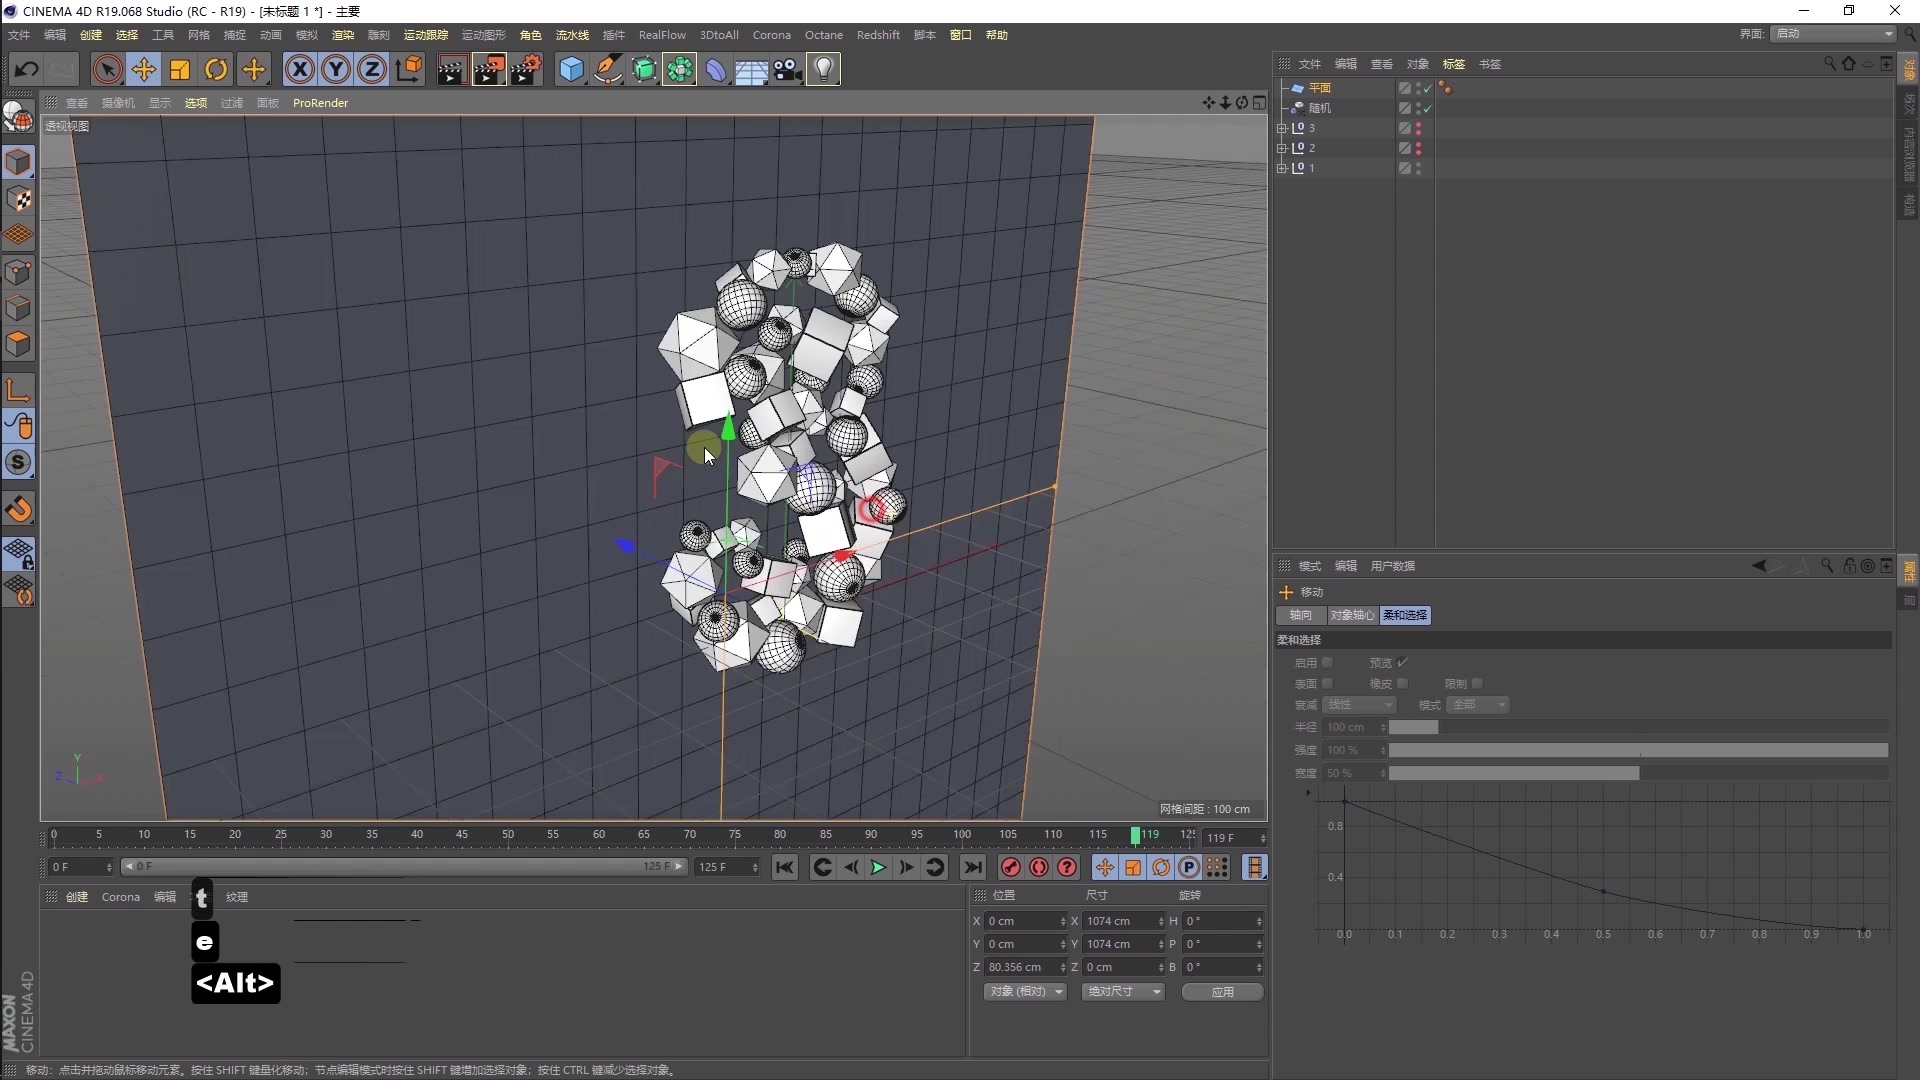Select the Move tool in the toolbar
The image size is (1920, 1080).
tap(144, 69)
